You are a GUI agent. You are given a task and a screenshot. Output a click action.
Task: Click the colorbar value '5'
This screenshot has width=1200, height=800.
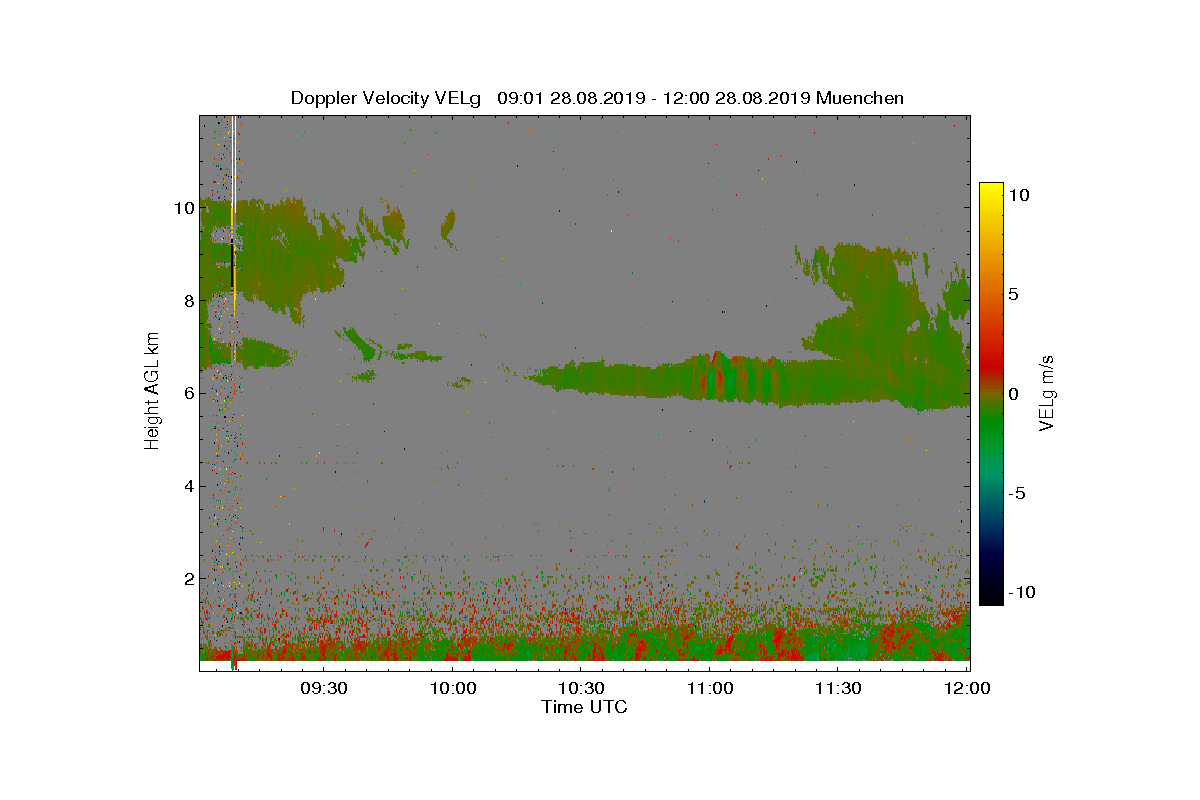(x=1013, y=295)
